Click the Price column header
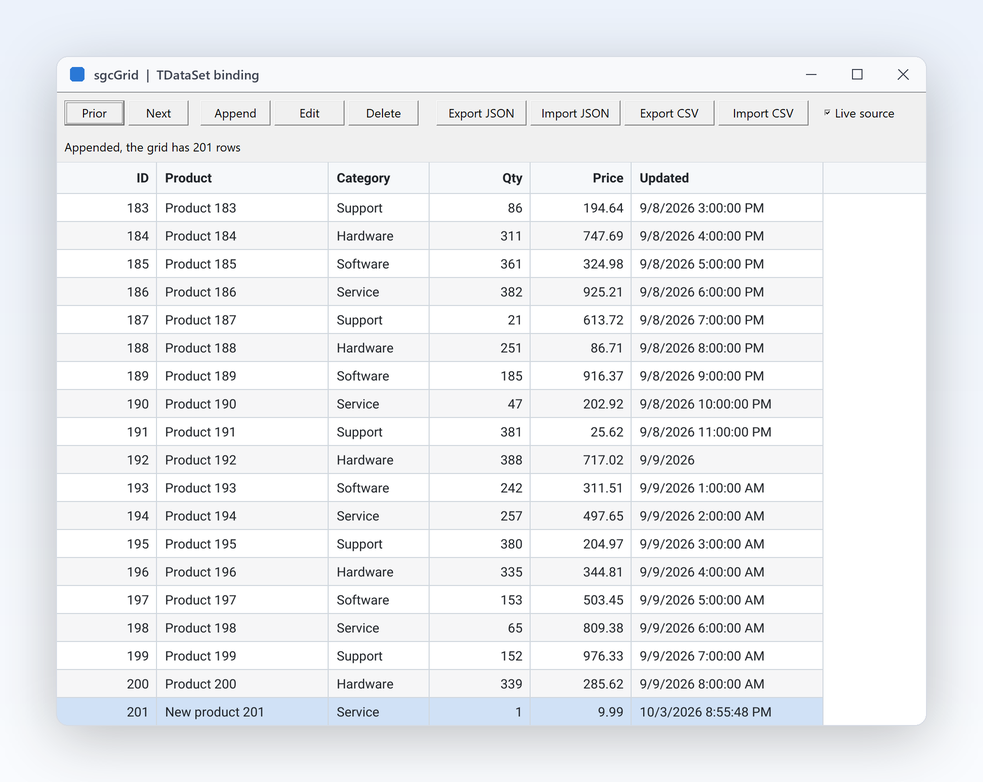The image size is (983, 782). tap(581, 178)
